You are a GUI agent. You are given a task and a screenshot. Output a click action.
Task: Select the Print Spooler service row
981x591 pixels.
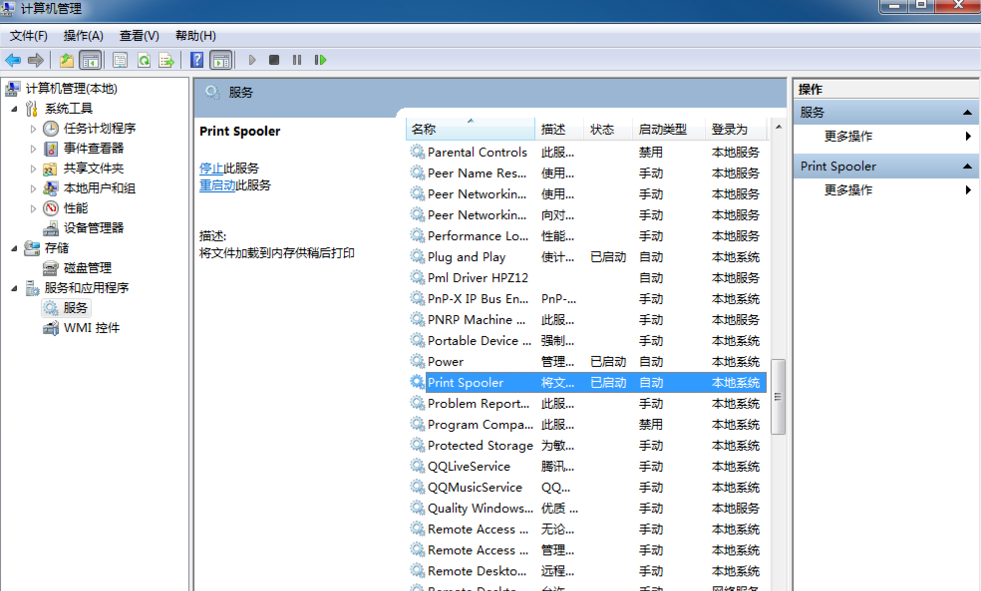pos(587,383)
